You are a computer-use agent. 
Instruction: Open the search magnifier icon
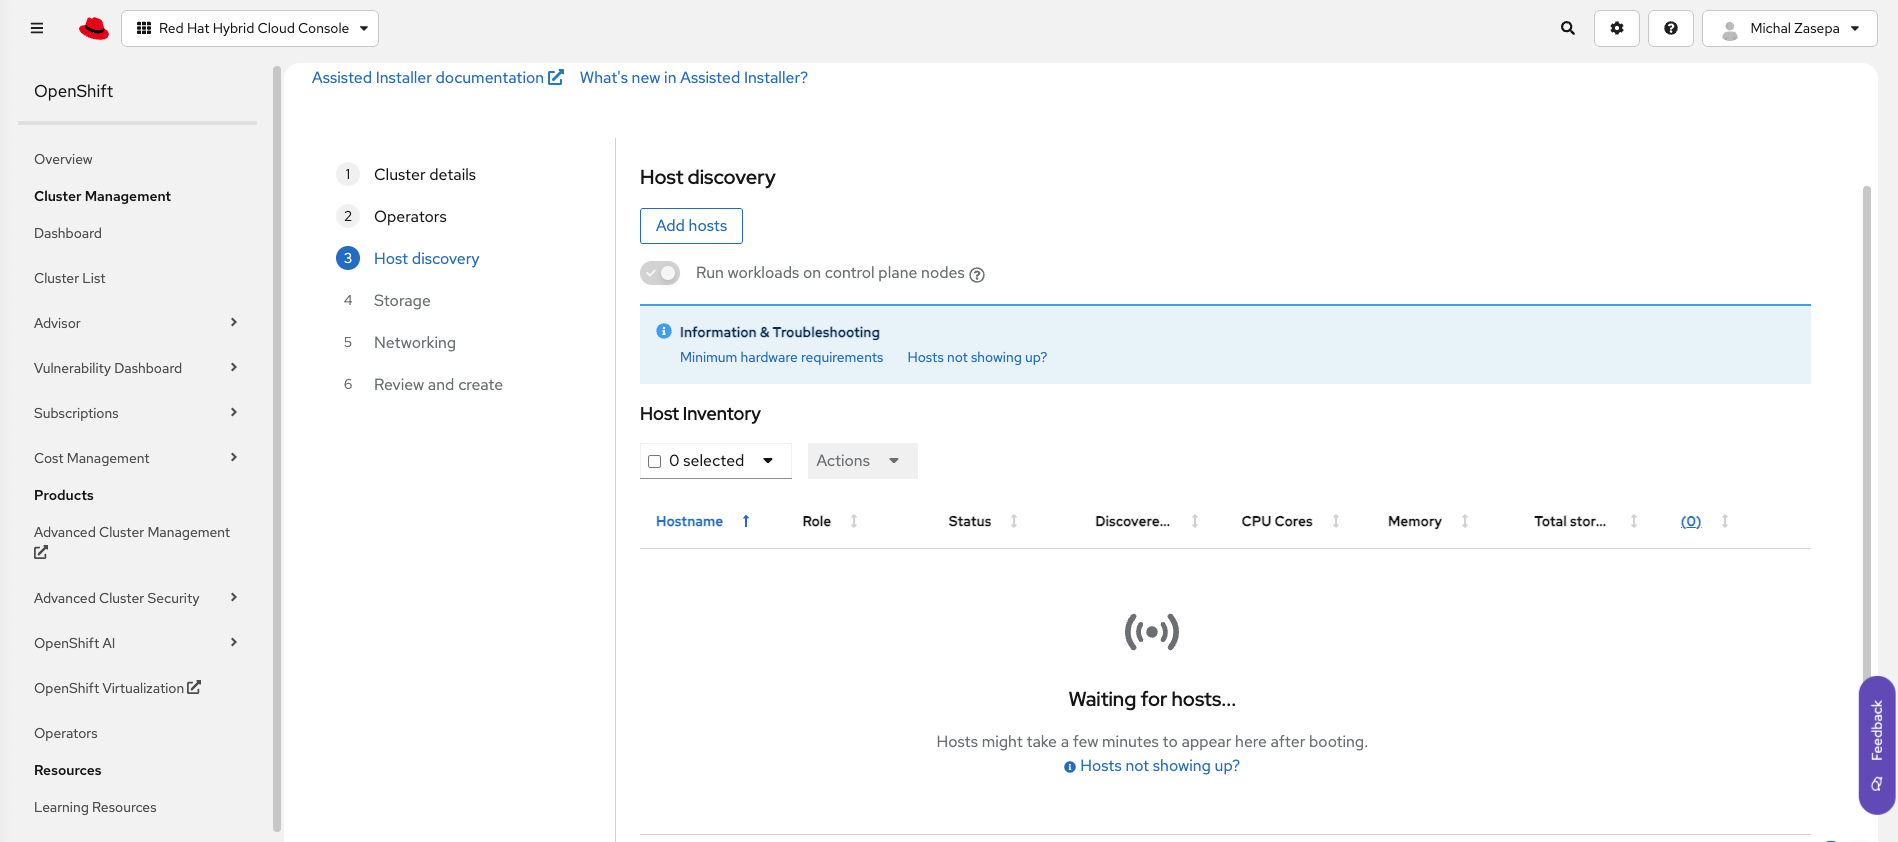click(1568, 28)
